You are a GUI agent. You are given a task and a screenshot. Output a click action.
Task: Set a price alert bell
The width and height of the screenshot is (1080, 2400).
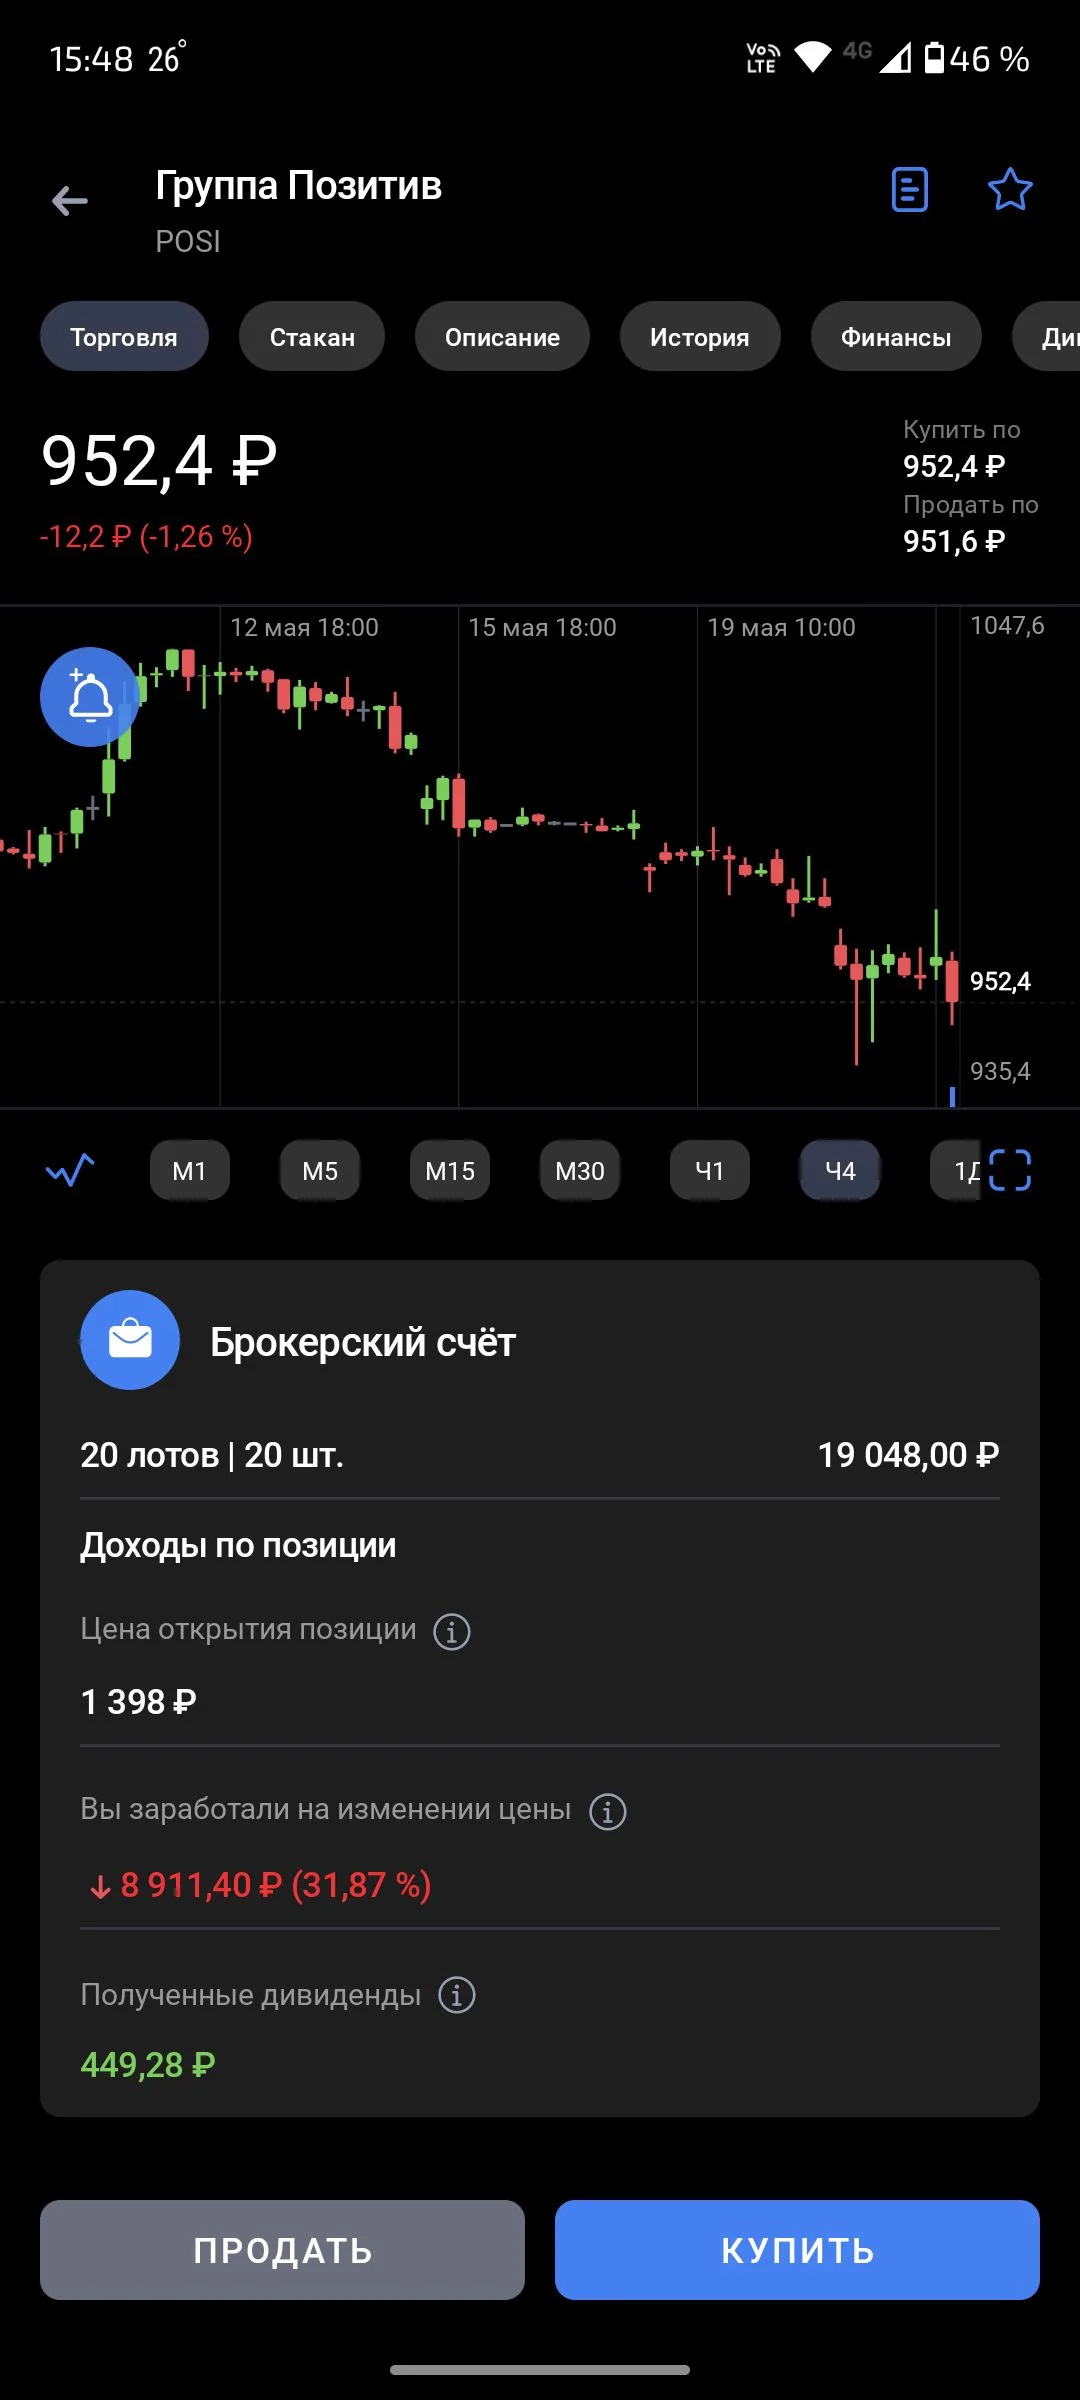point(90,697)
